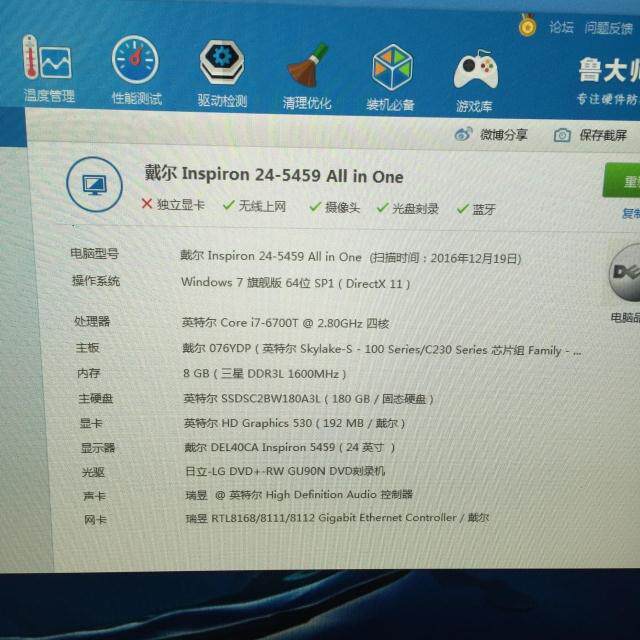640x640 pixels.
Task: Click the 微博分享 share link
Action: pyautogui.click(x=504, y=135)
